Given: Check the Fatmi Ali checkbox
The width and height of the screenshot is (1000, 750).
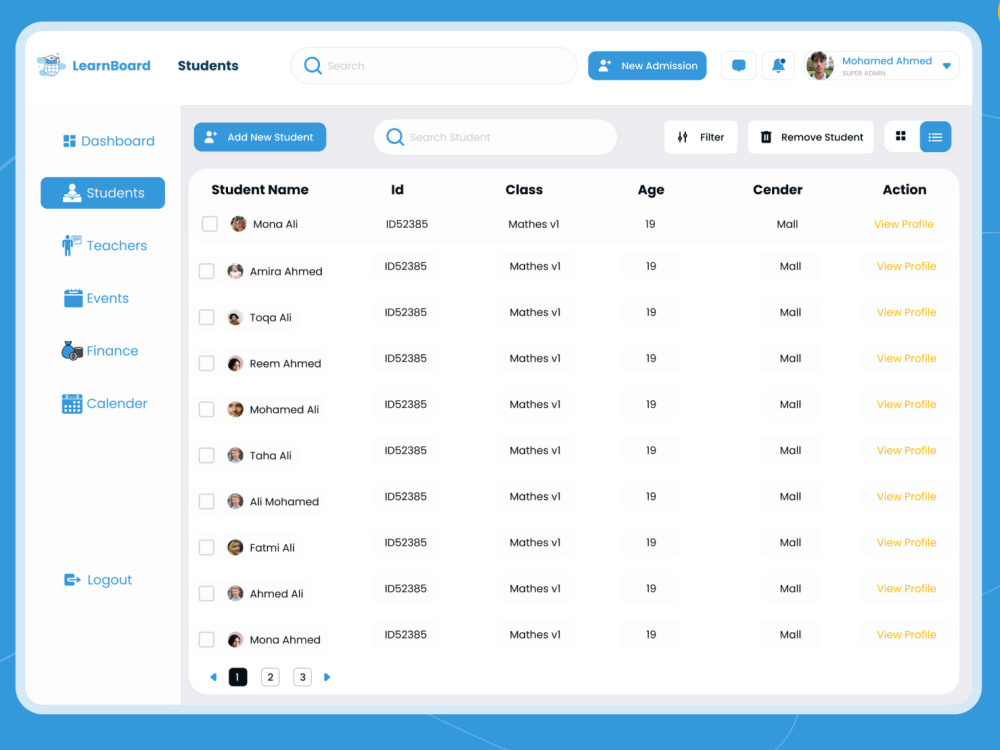Looking at the screenshot, I should pos(207,547).
